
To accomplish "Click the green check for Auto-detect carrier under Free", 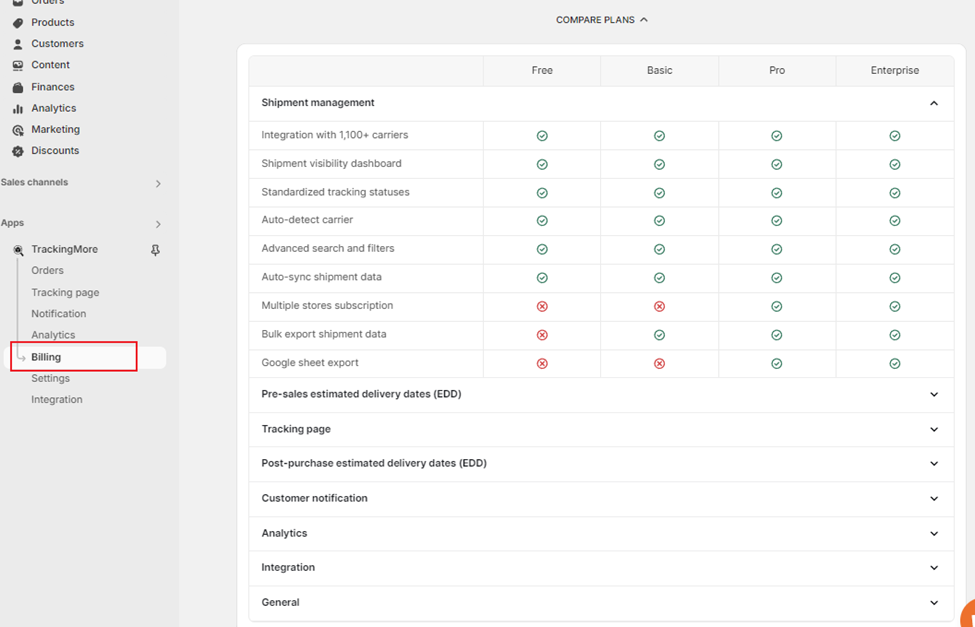I will [542, 220].
